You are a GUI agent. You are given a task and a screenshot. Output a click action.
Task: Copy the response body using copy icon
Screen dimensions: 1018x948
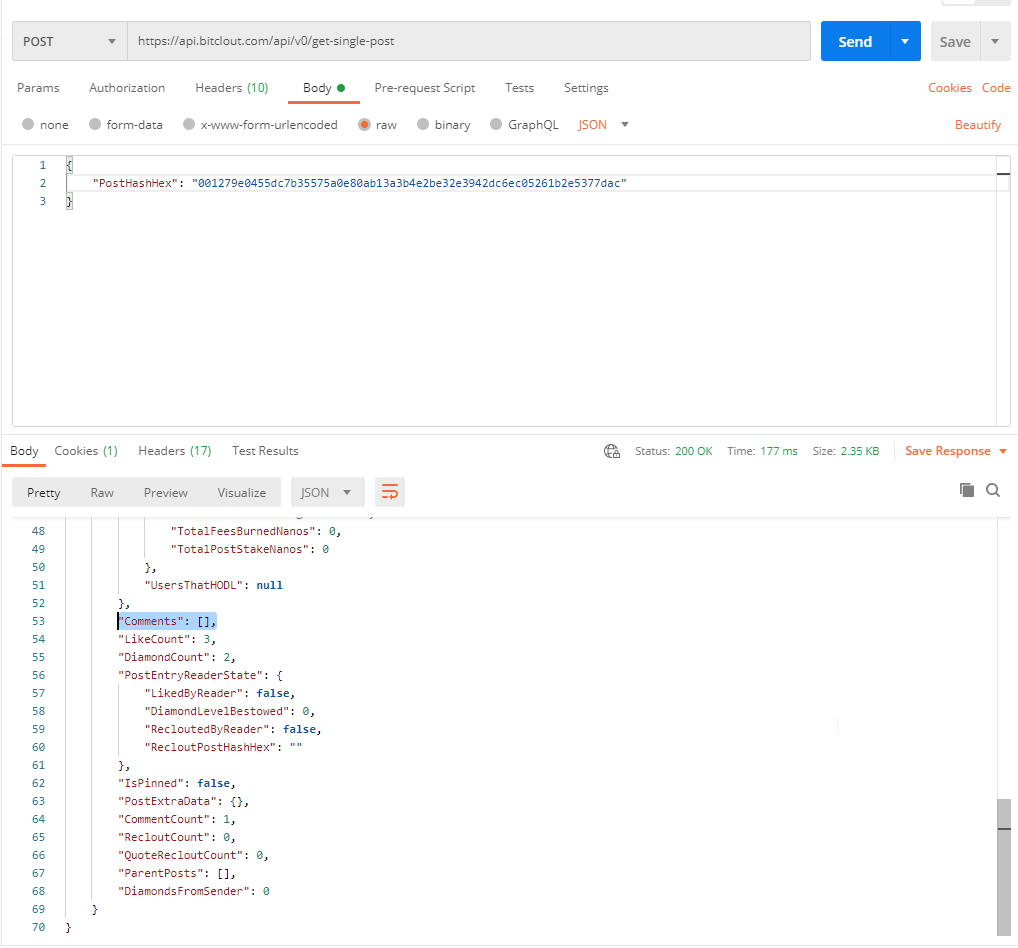pos(966,490)
